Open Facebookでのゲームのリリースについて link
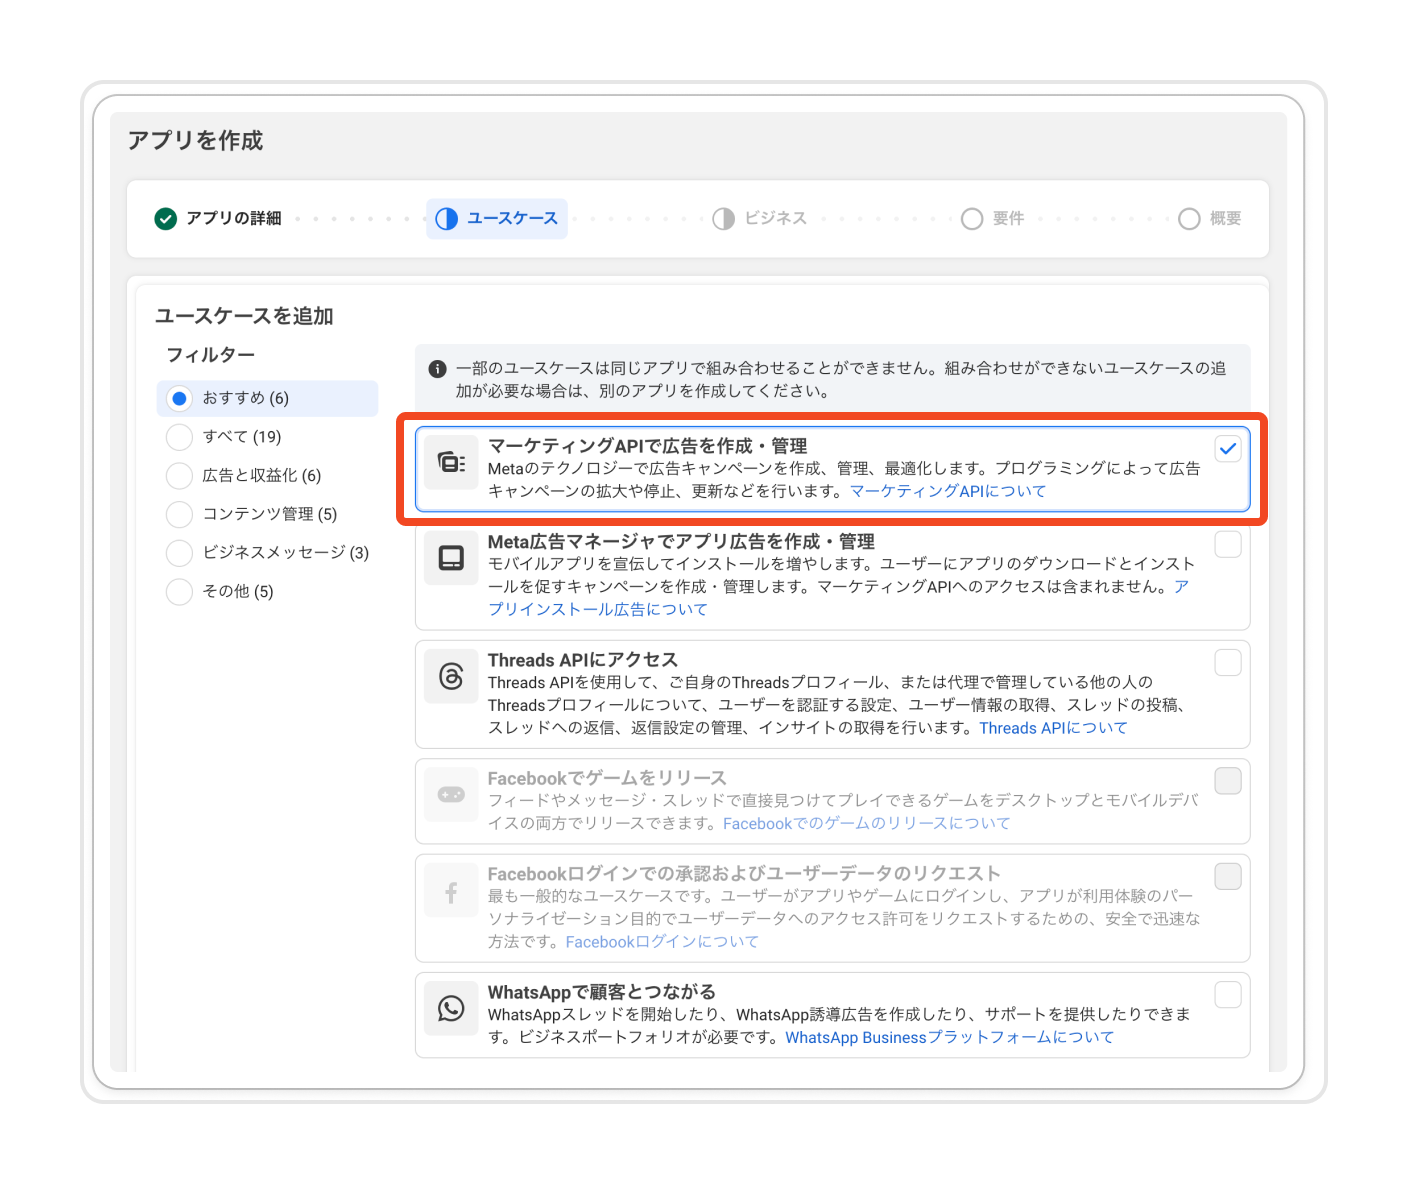 coord(866,823)
